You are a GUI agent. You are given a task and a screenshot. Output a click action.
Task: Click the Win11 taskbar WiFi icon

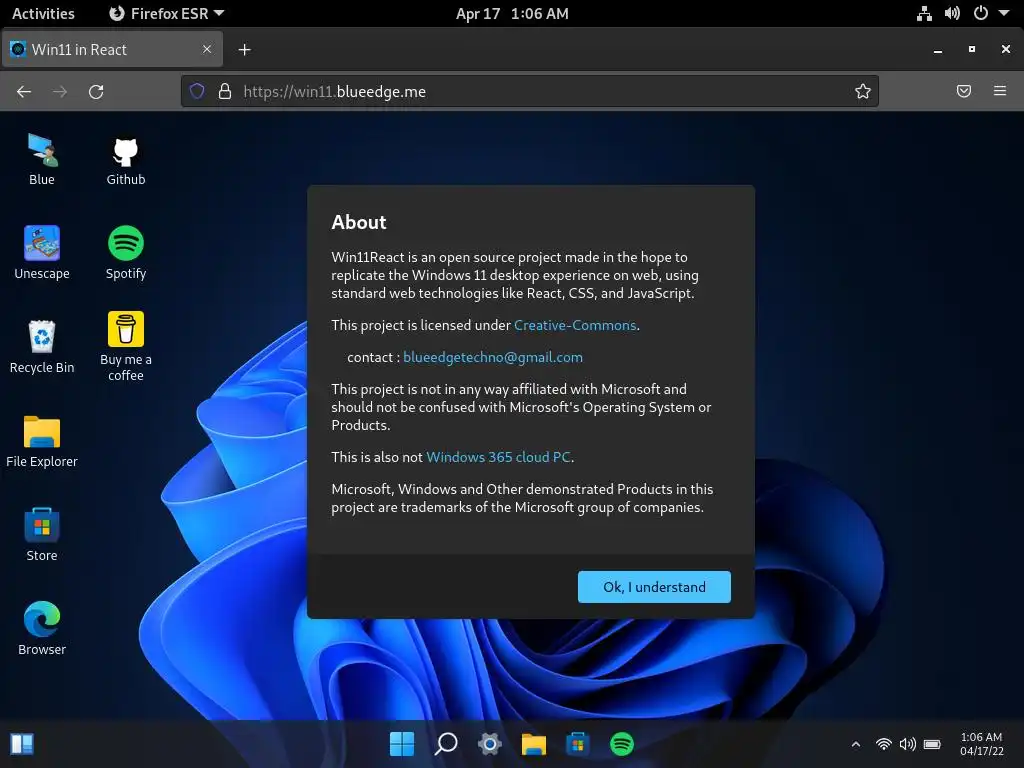(x=884, y=744)
